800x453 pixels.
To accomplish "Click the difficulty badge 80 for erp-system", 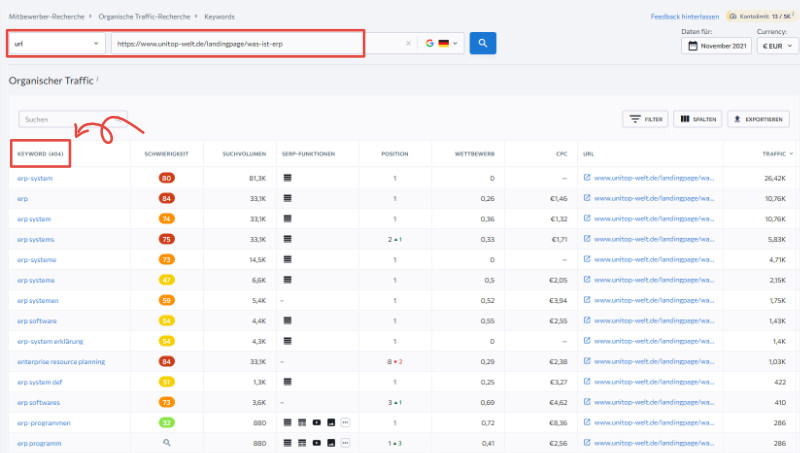I will [166, 178].
